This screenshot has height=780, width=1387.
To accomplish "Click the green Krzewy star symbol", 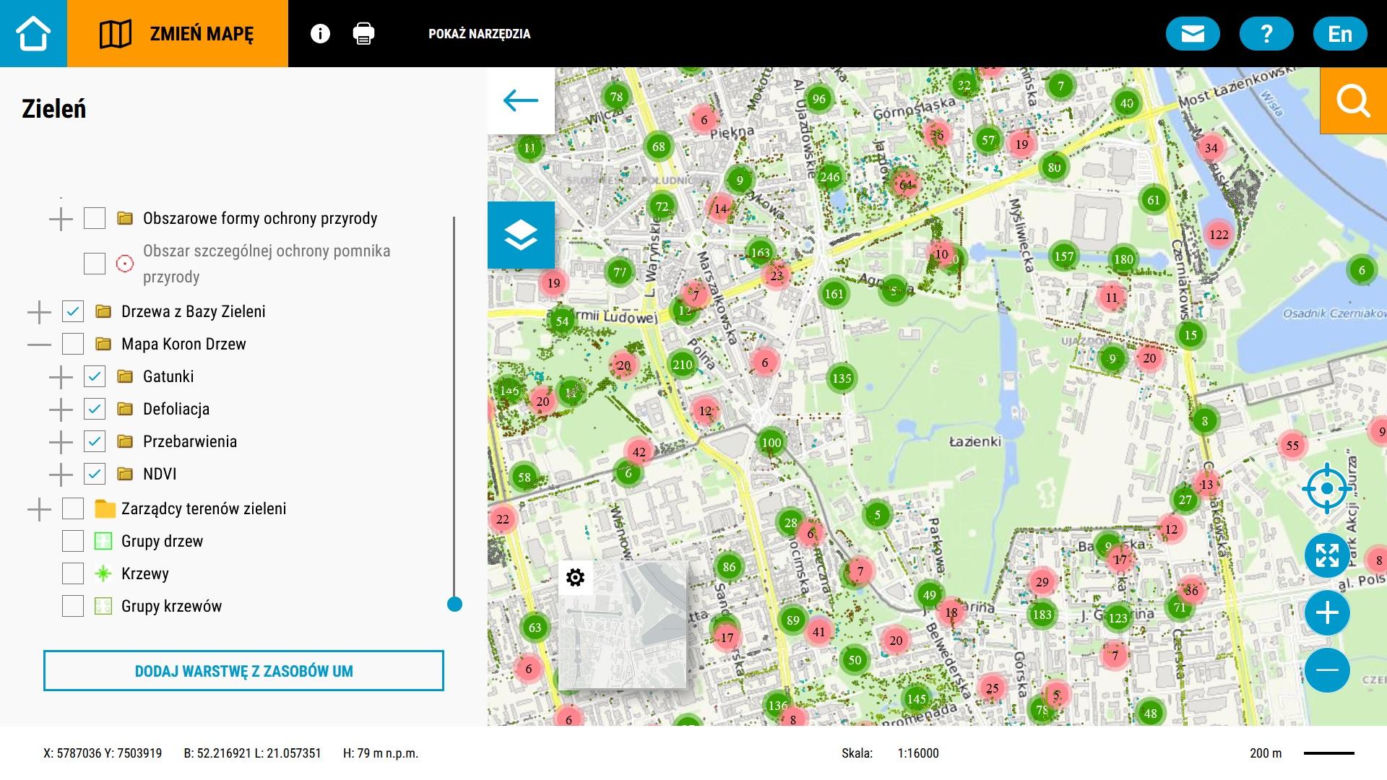I will click(x=103, y=574).
